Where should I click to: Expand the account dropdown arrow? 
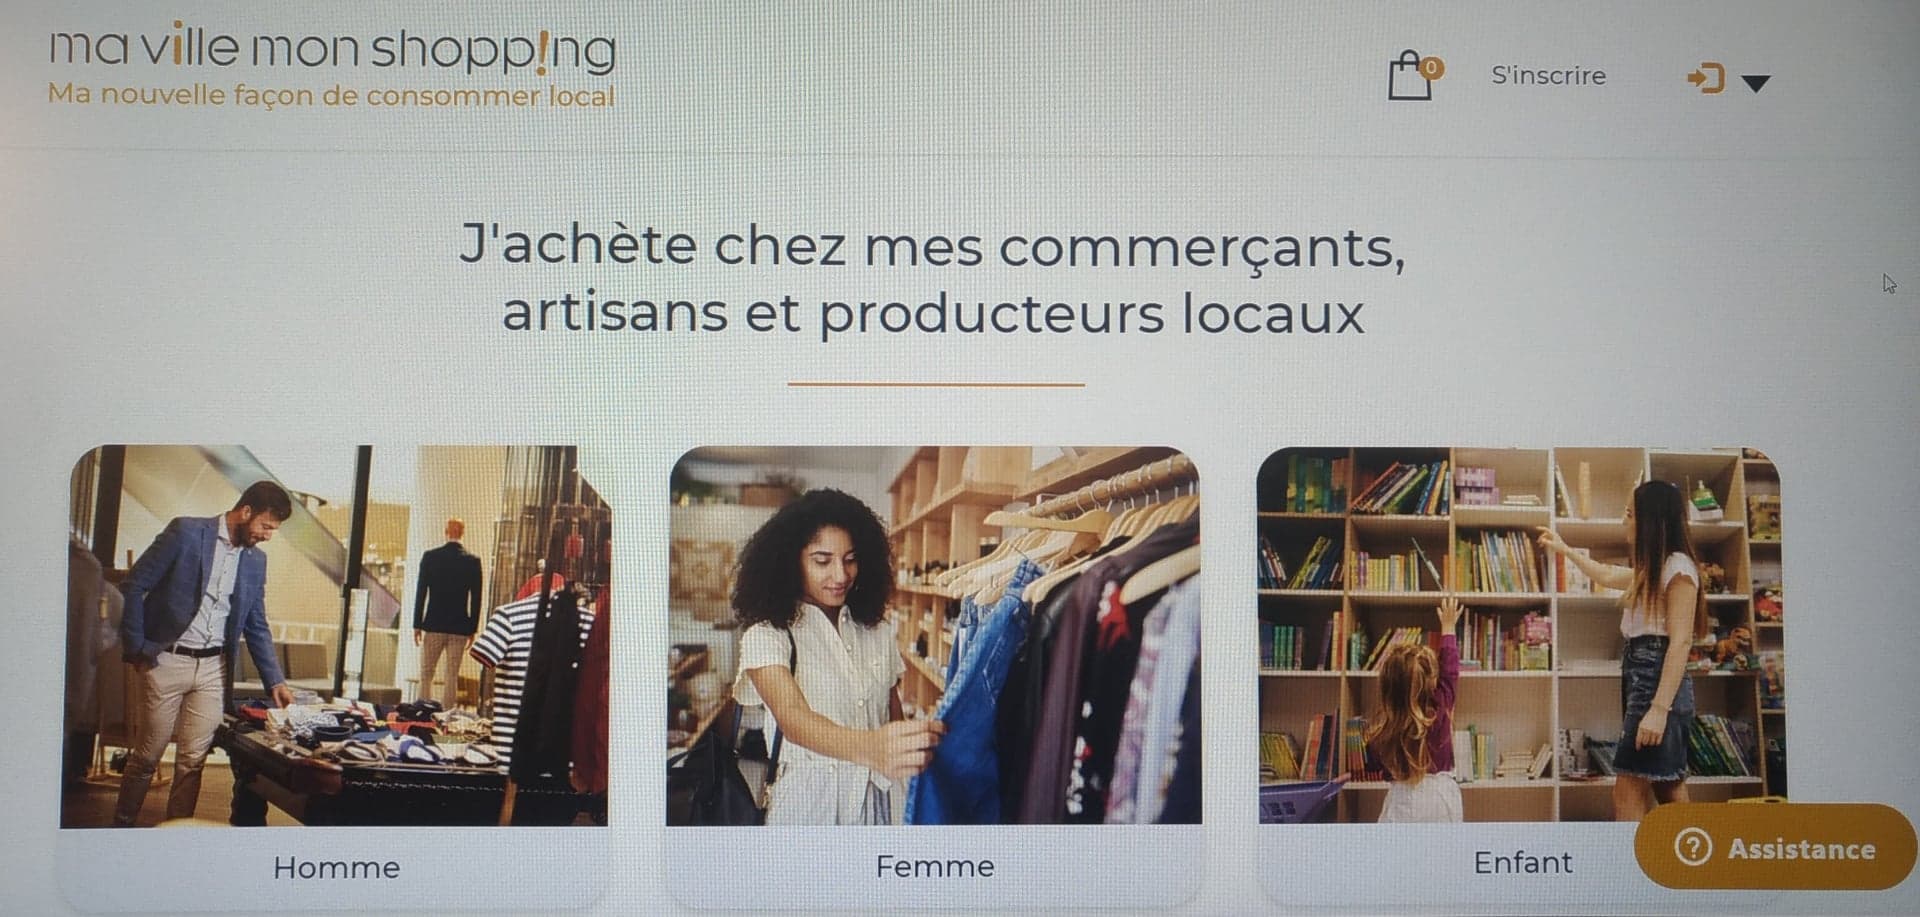click(x=1756, y=83)
